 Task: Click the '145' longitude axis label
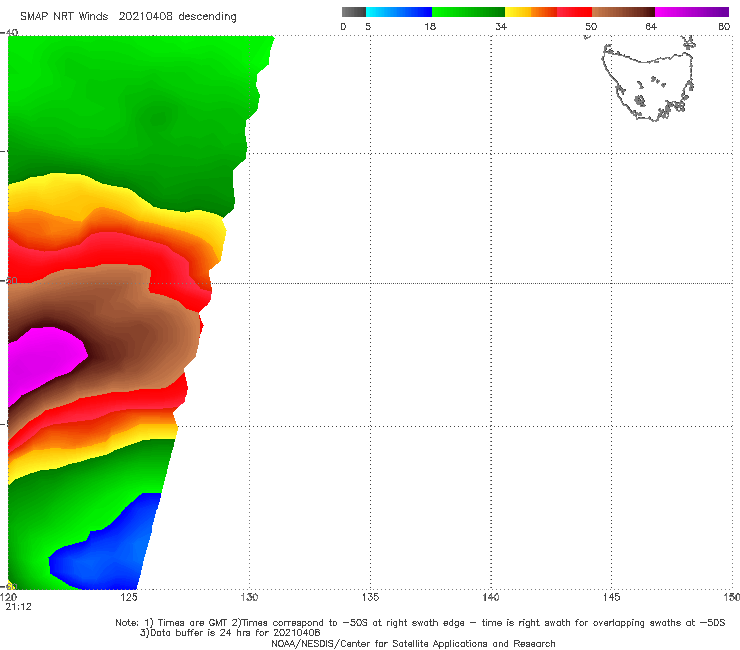612,597
